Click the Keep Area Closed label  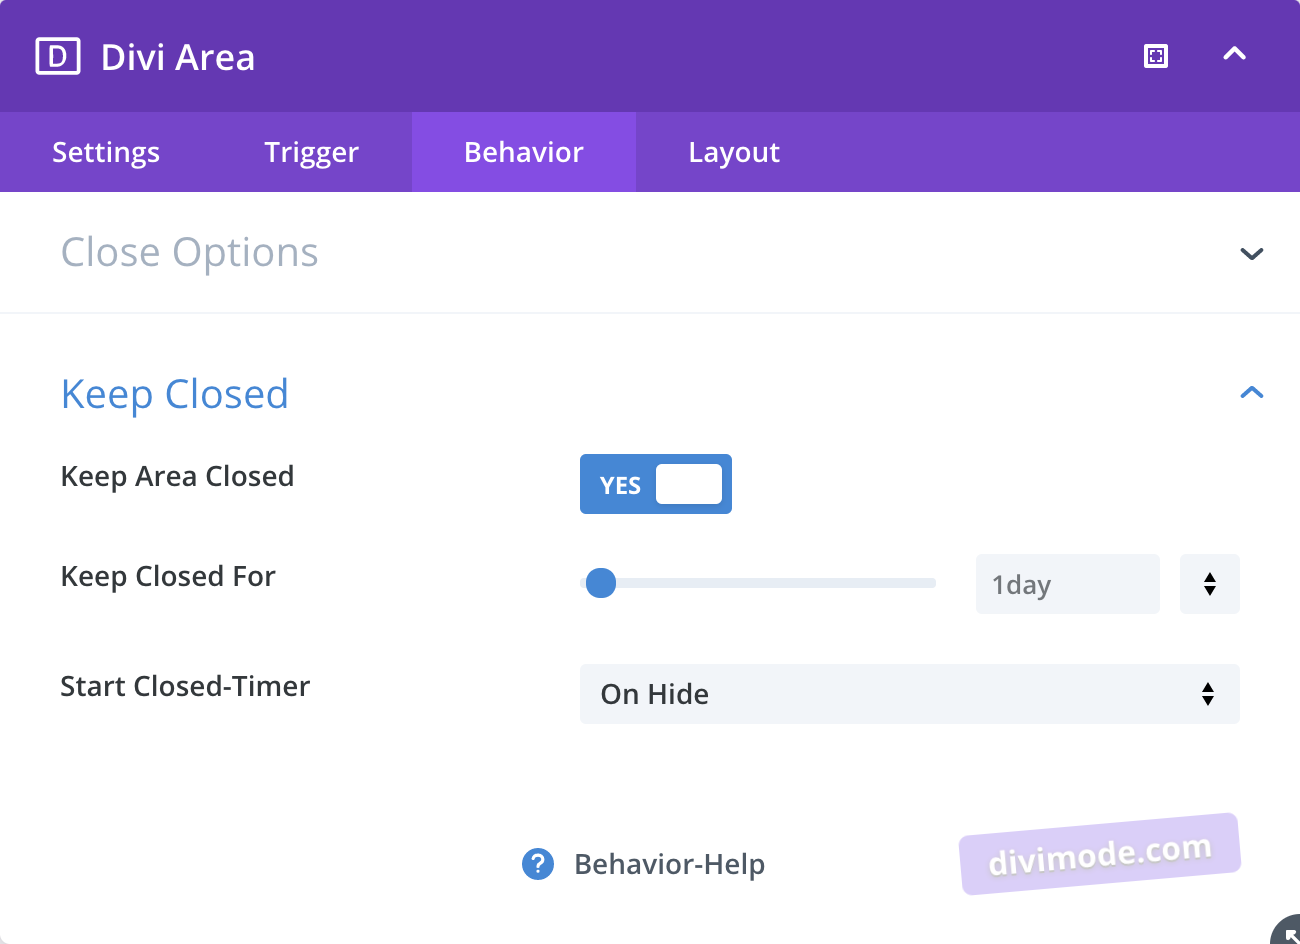tap(178, 476)
